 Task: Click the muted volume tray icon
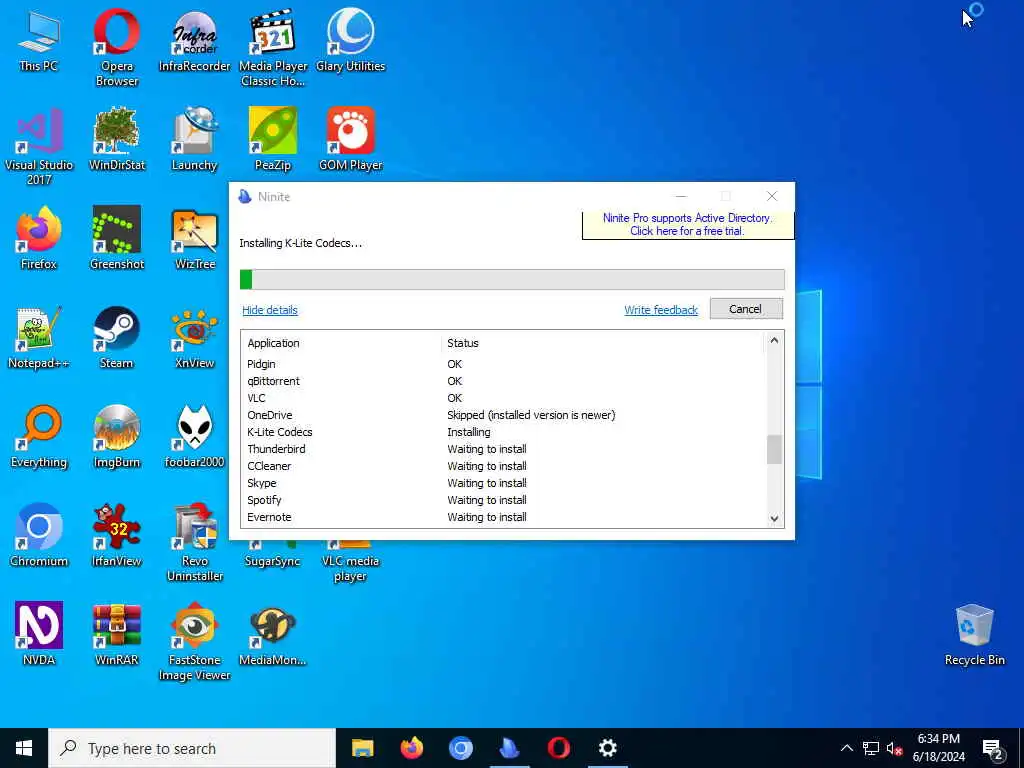(895, 748)
